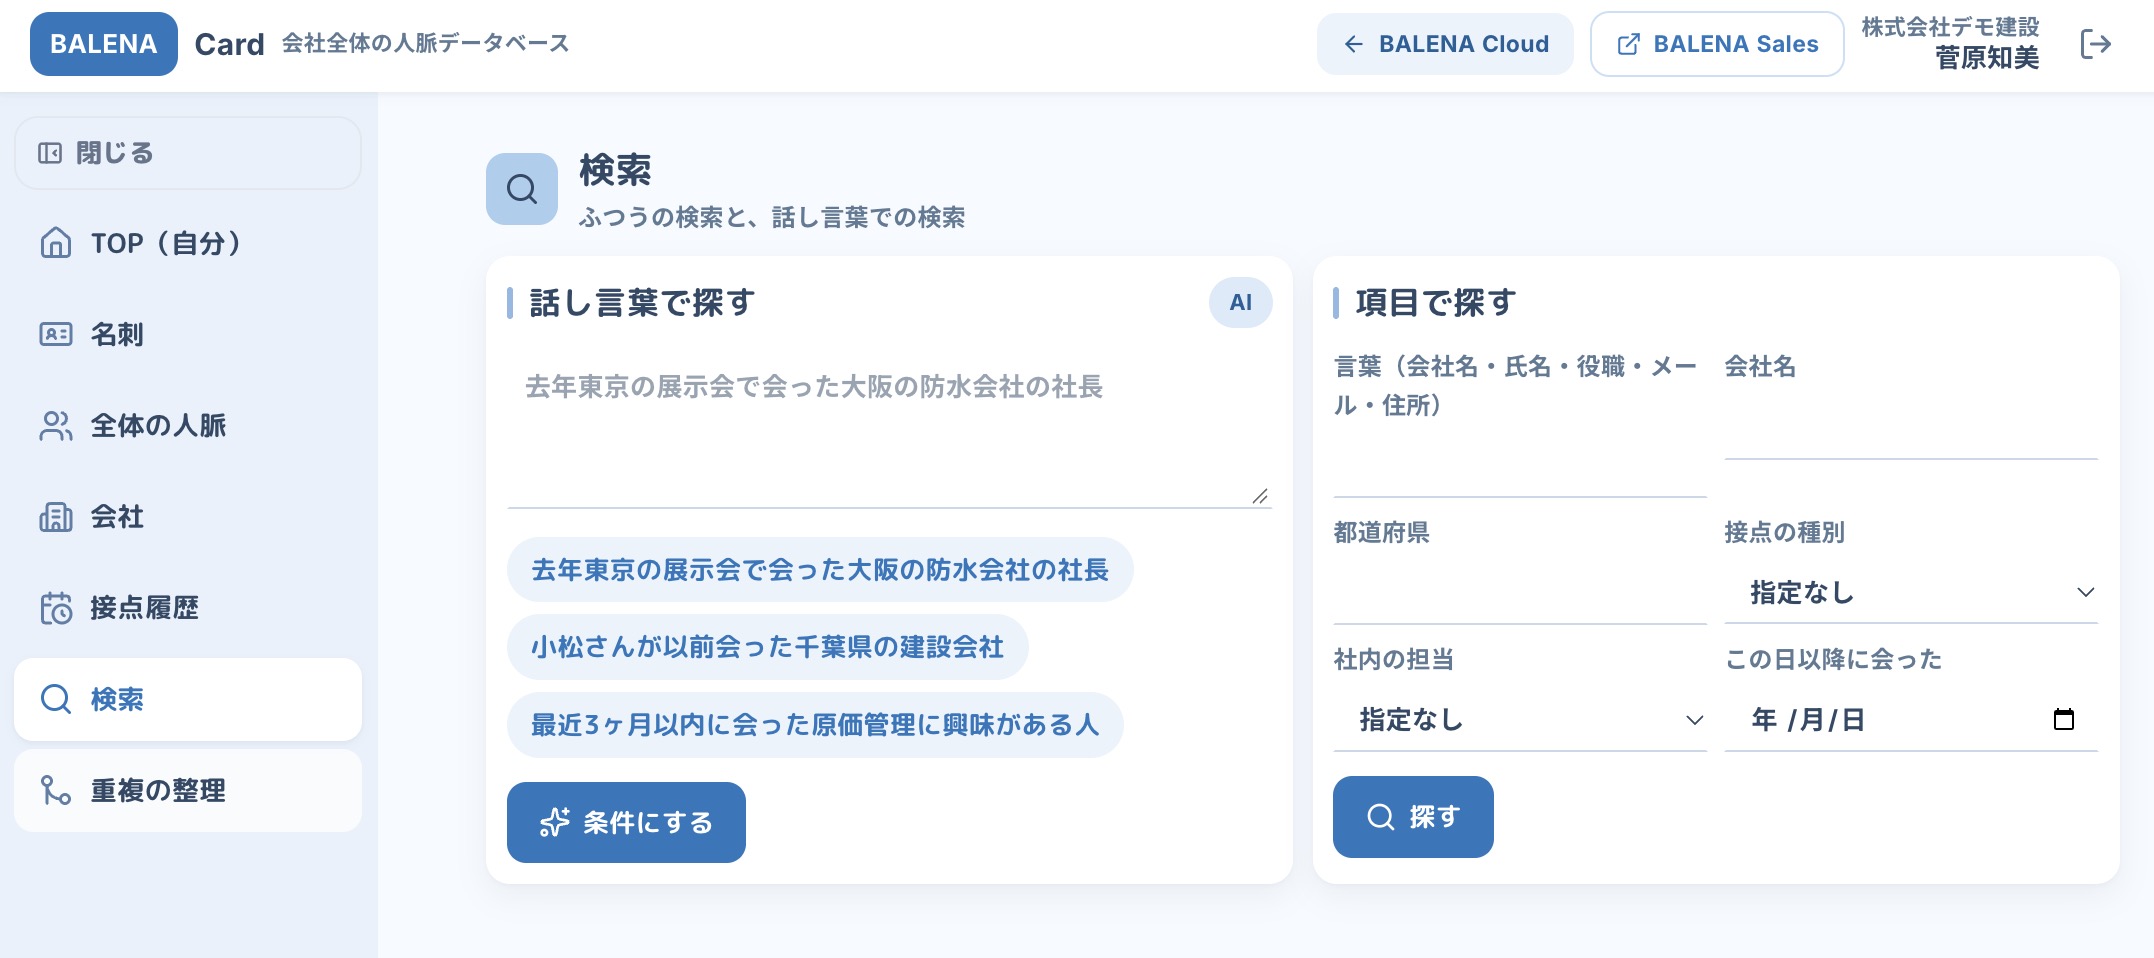Click the 探す search button
2154x958 pixels.
coord(1413,816)
